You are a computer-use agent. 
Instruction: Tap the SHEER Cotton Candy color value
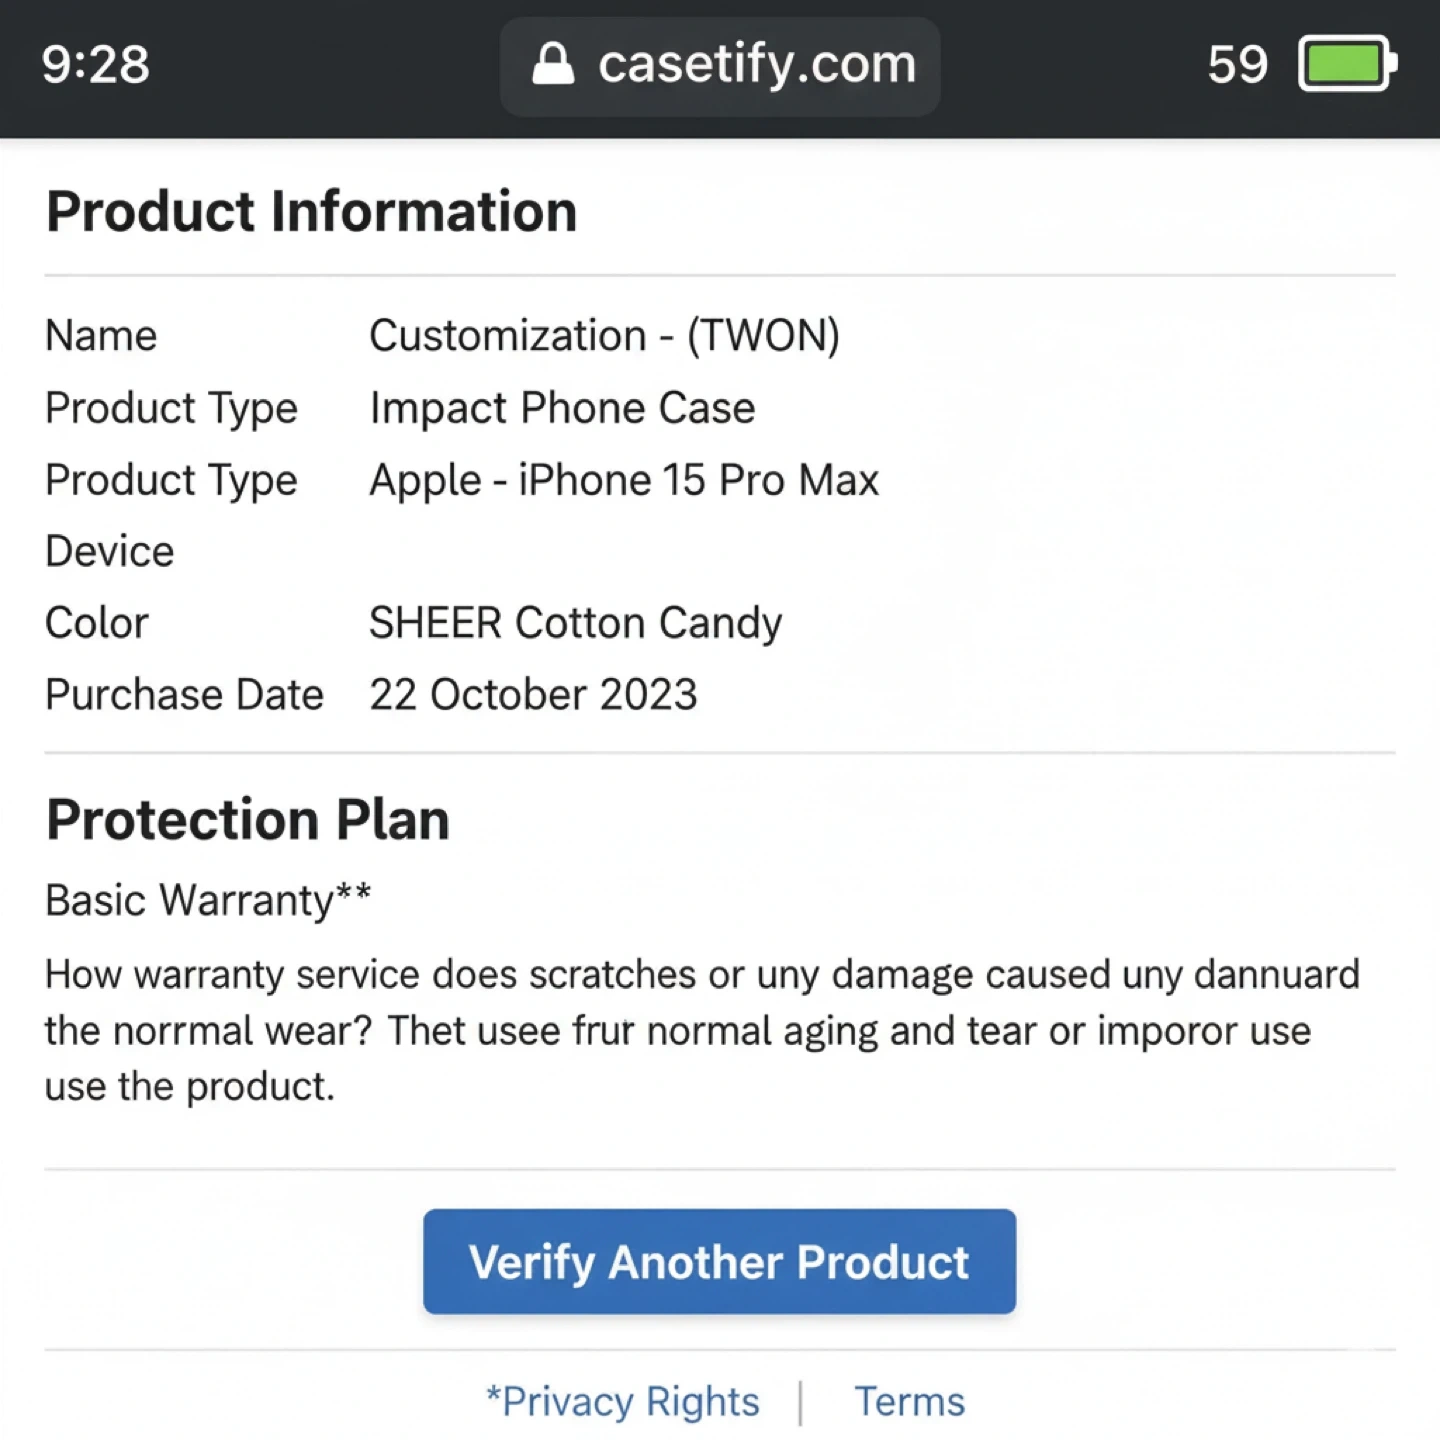(x=575, y=623)
